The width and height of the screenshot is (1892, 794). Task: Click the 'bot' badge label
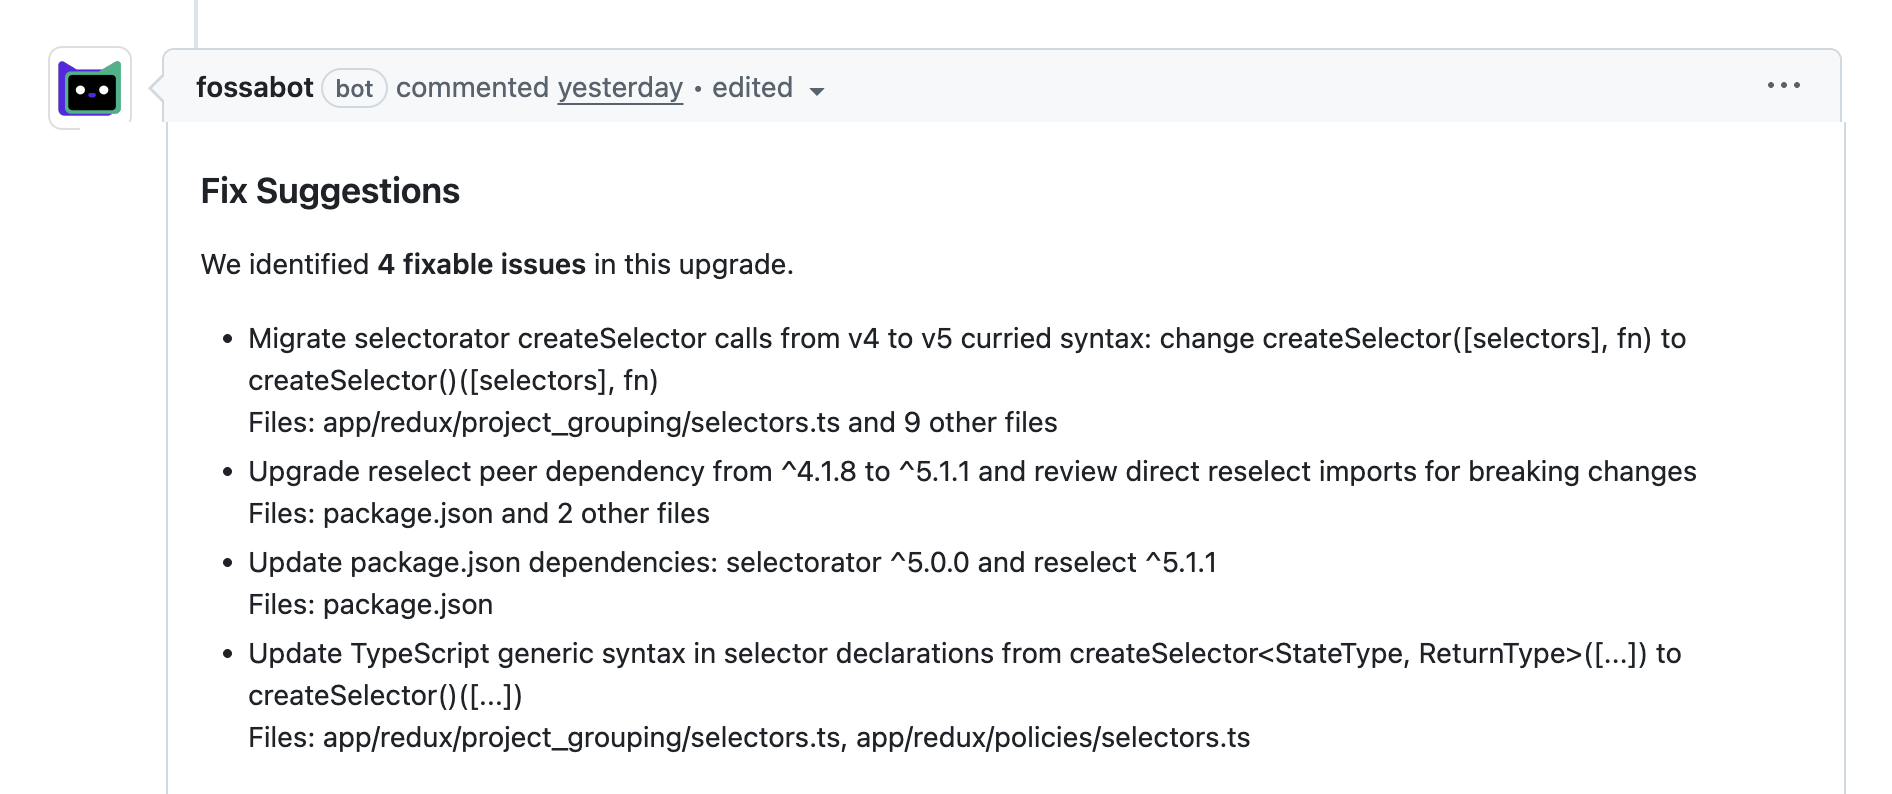(354, 89)
